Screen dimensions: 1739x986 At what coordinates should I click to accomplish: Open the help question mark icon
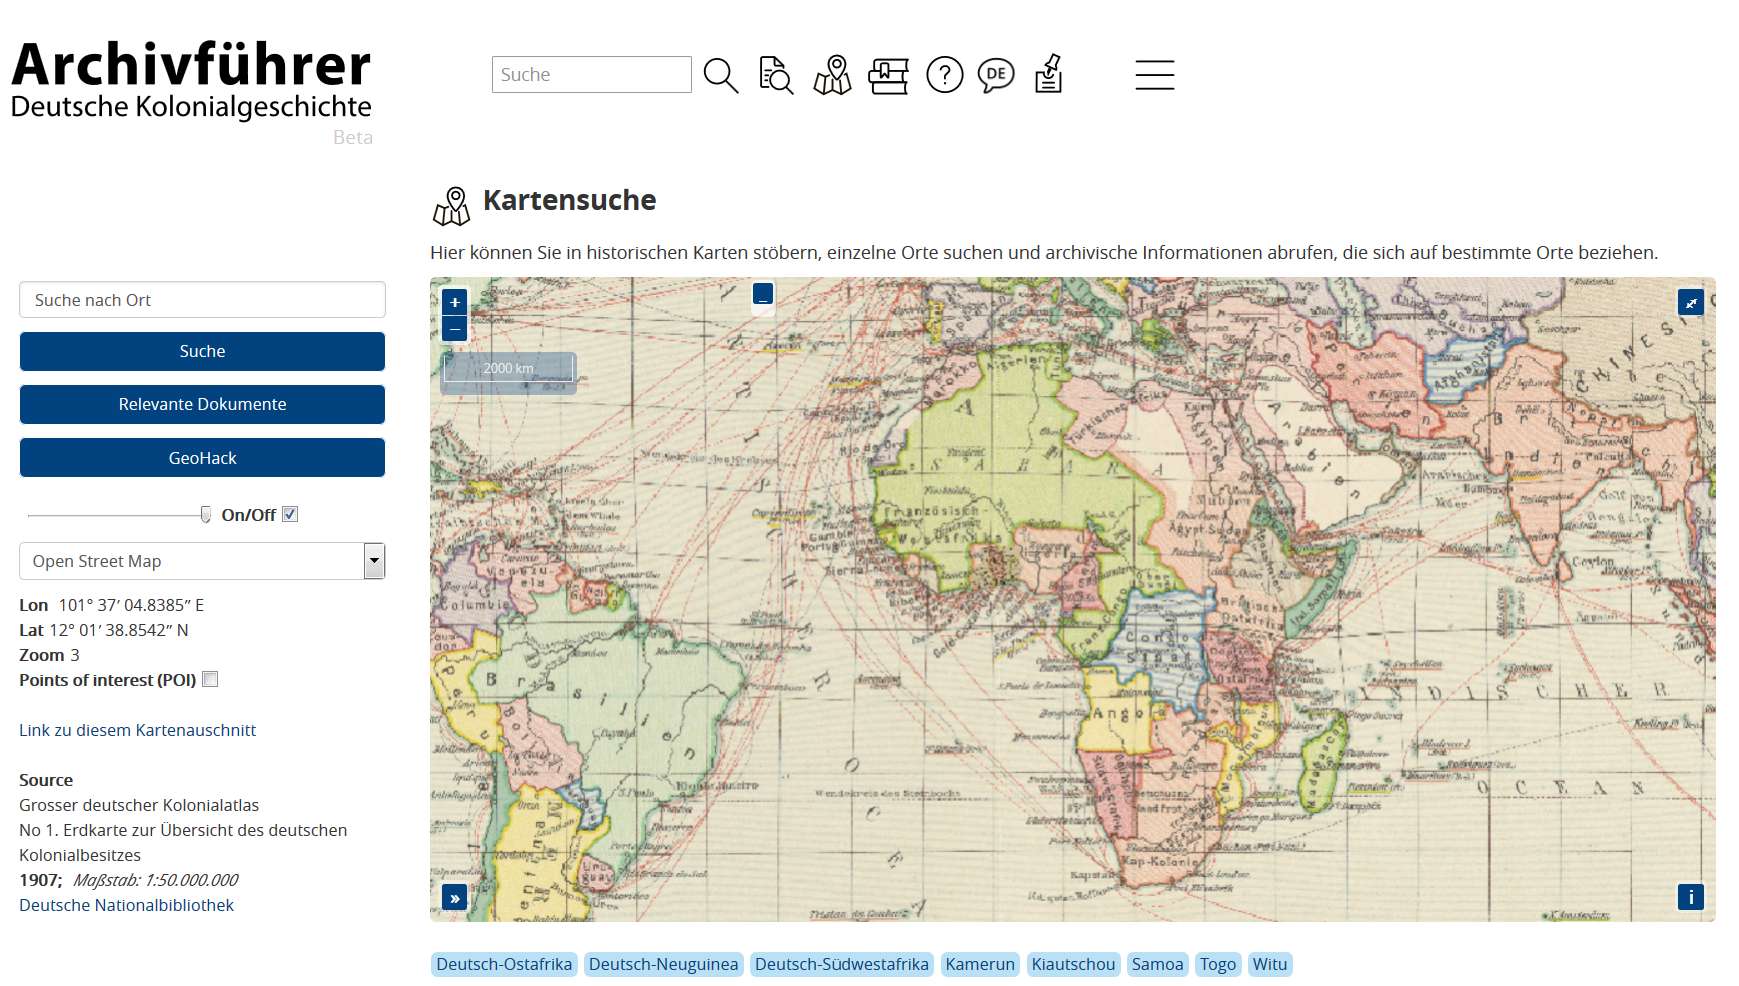click(944, 75)
